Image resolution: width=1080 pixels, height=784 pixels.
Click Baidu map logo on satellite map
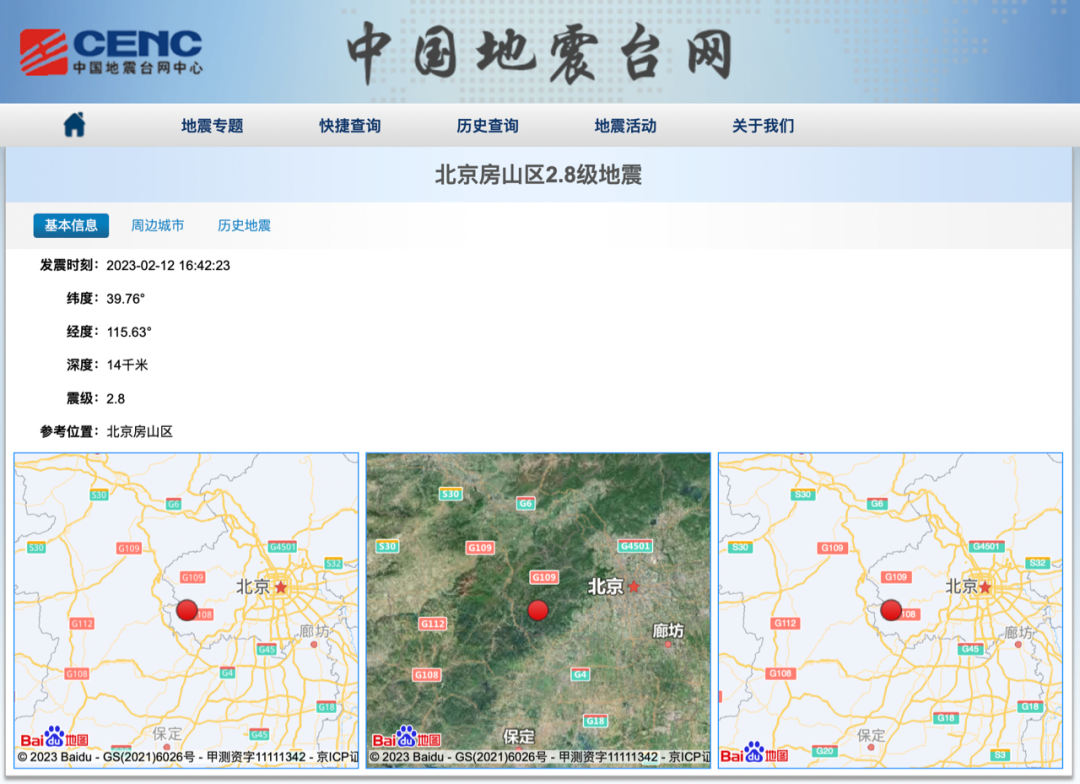[406, 738]
